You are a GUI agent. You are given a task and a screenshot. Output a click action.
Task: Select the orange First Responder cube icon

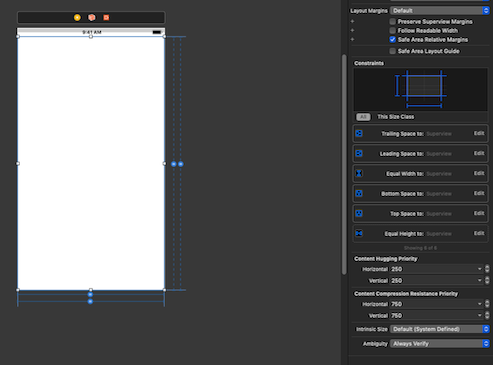pos(92,17)
